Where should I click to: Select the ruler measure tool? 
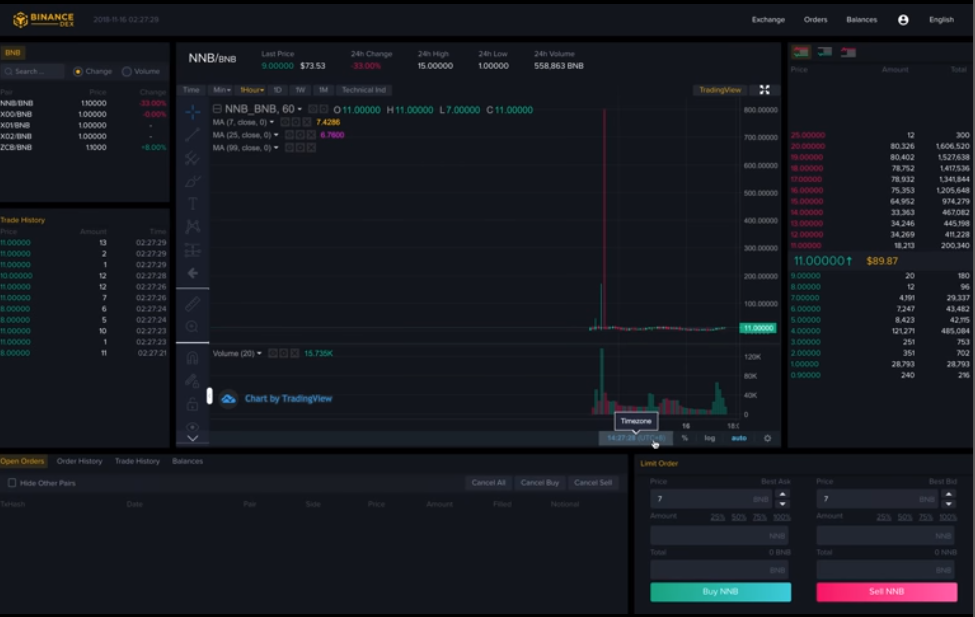[193, 304]
